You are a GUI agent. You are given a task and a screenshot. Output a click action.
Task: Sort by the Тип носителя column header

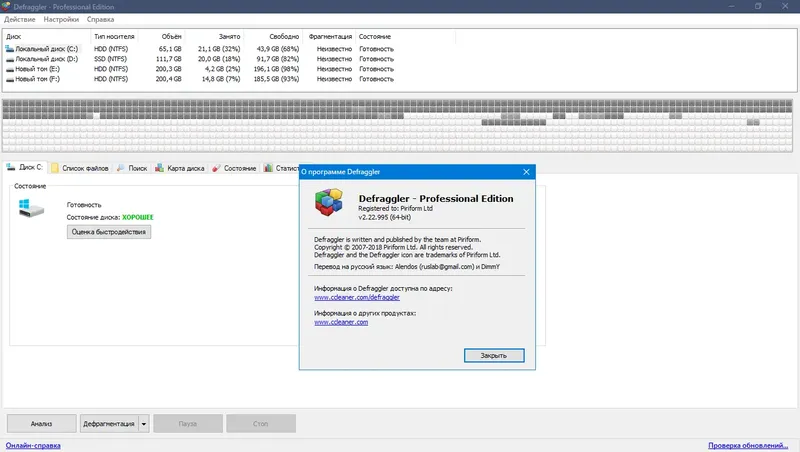(114, 37)
